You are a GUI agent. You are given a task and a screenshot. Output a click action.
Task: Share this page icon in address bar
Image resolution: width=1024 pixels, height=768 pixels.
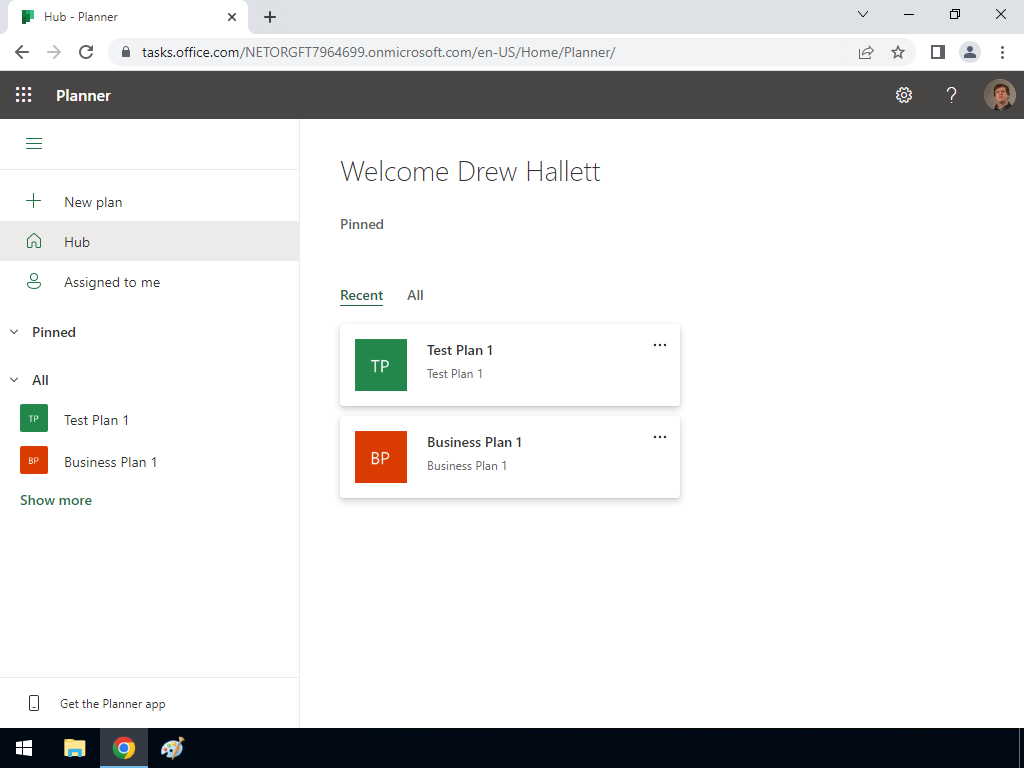[866, 52]
